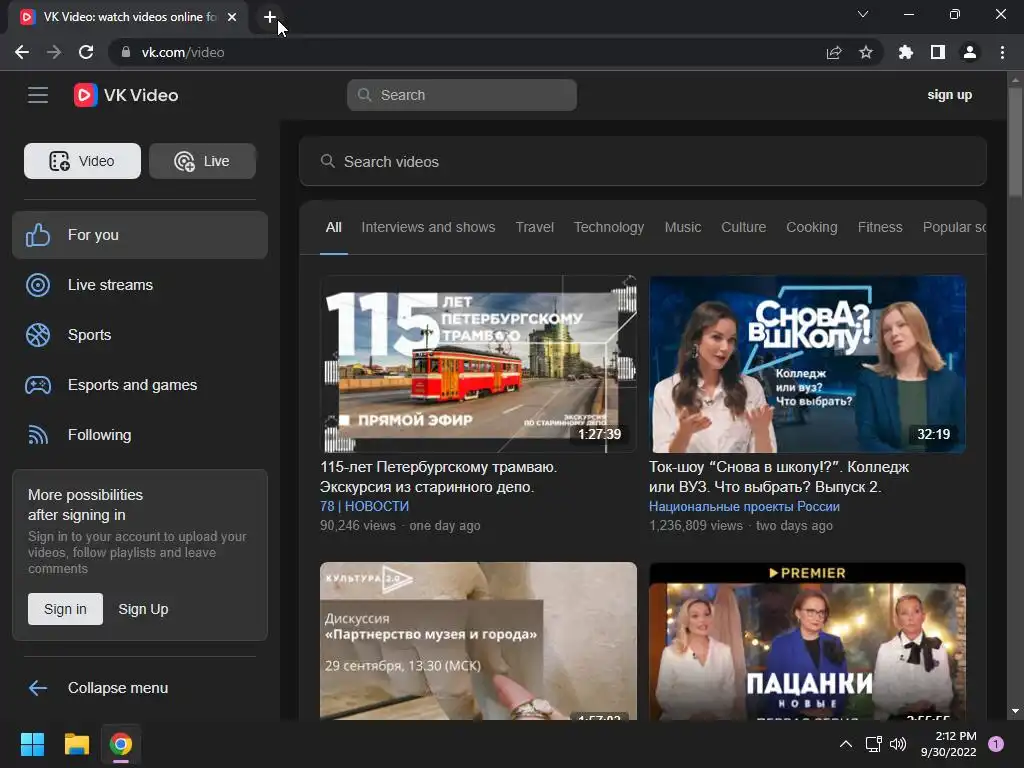1024x768 pixels.
Task: Open the Live streams section
Action: pos(140,285)
